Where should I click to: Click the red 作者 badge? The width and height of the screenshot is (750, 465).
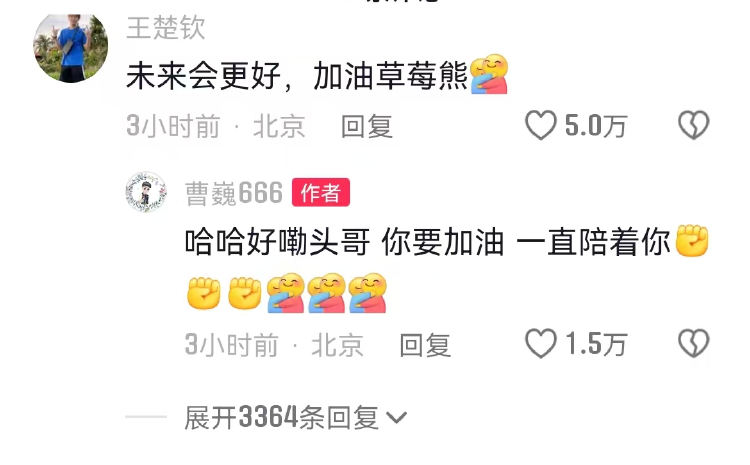point(321,192)
